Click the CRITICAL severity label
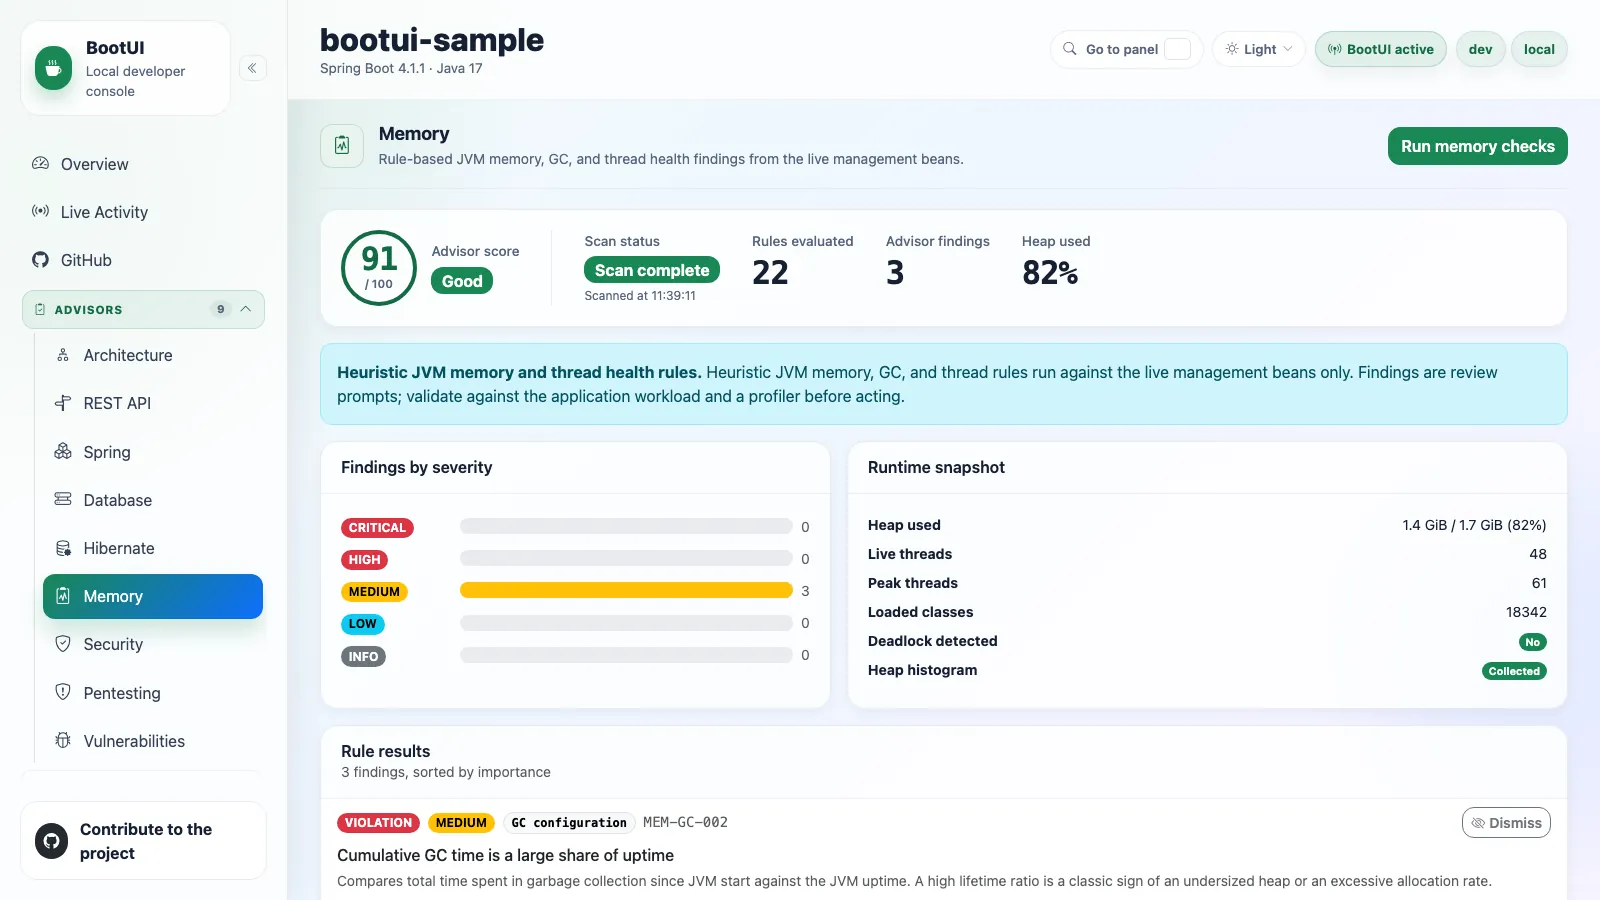The image size is (1600, 900). coord(377,528)
